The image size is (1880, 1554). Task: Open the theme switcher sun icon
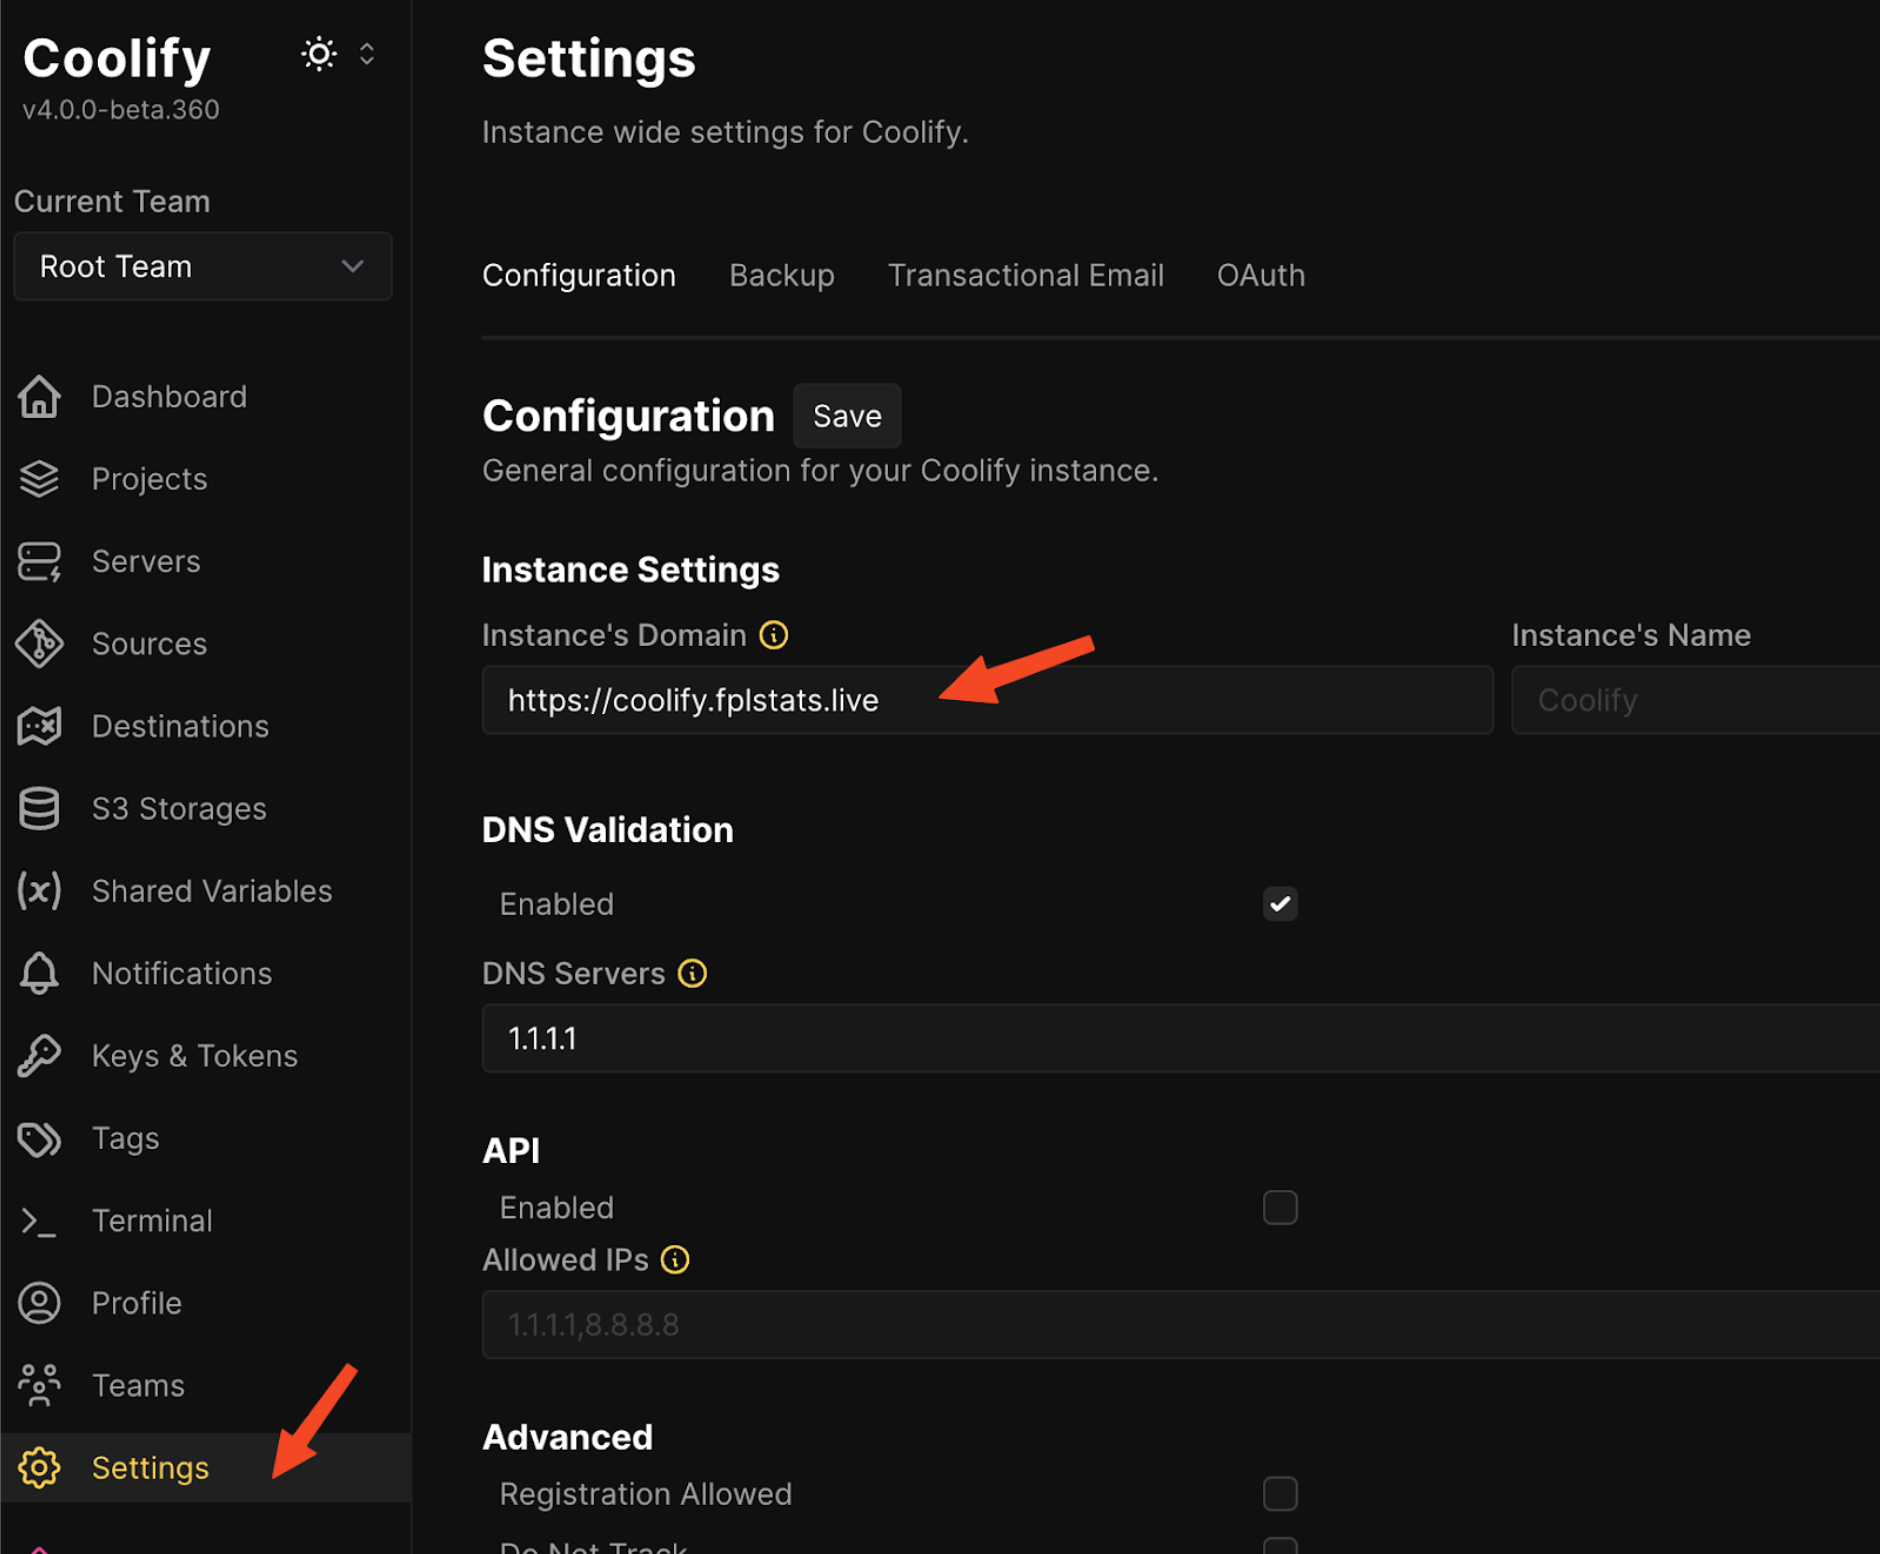point(319,54)
